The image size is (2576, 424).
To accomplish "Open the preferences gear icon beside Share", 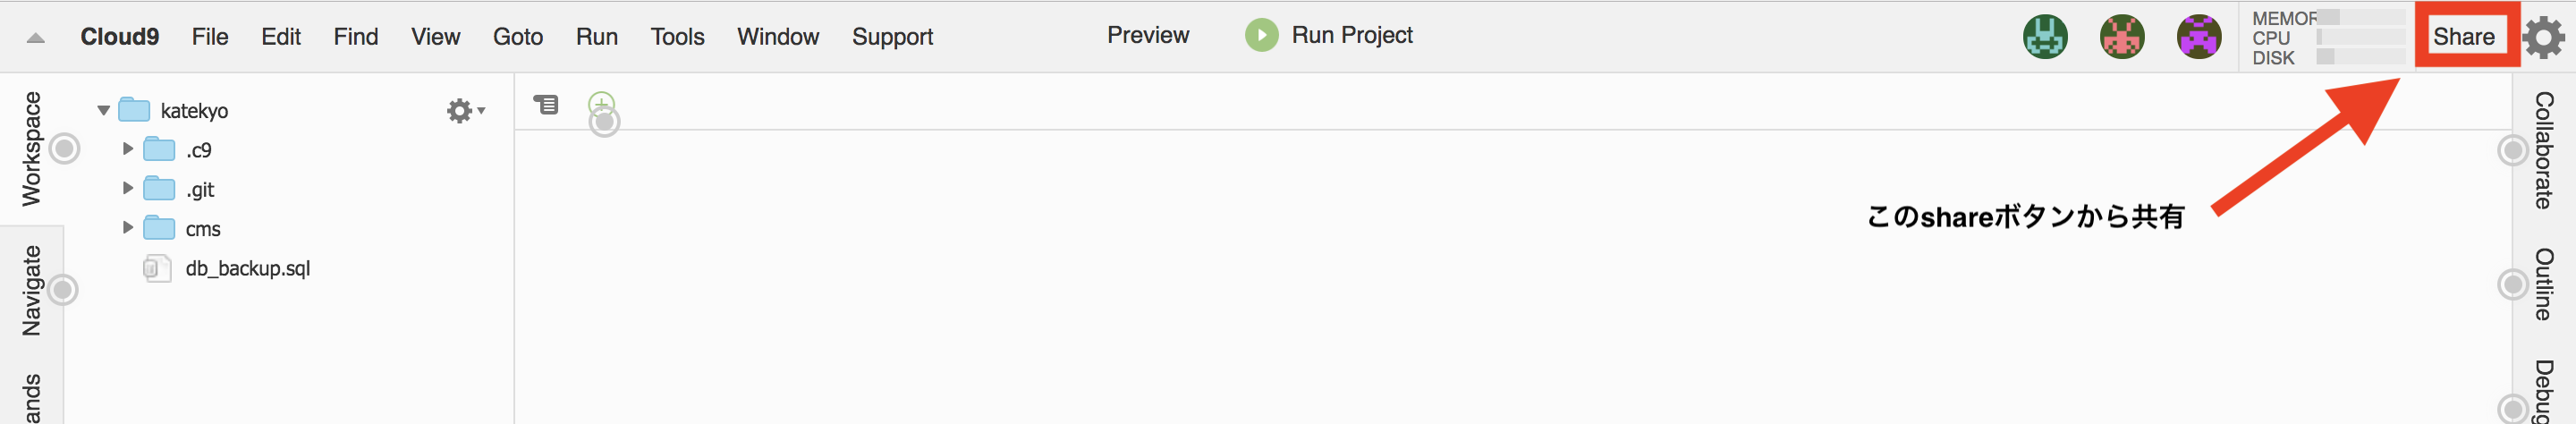I will tap(2544, 37).
